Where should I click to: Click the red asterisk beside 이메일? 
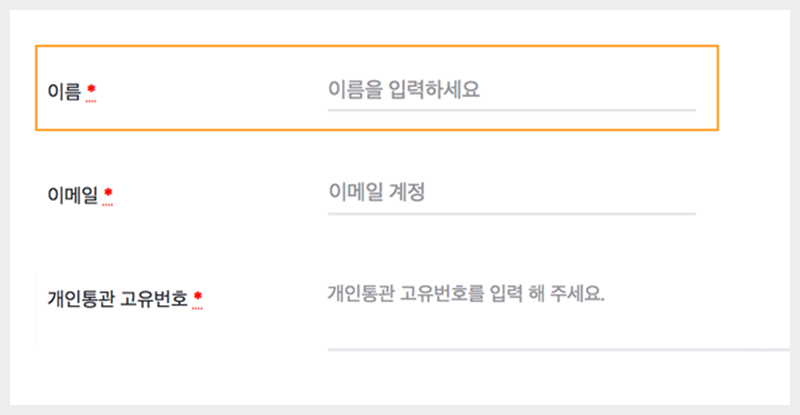(108, 192)
